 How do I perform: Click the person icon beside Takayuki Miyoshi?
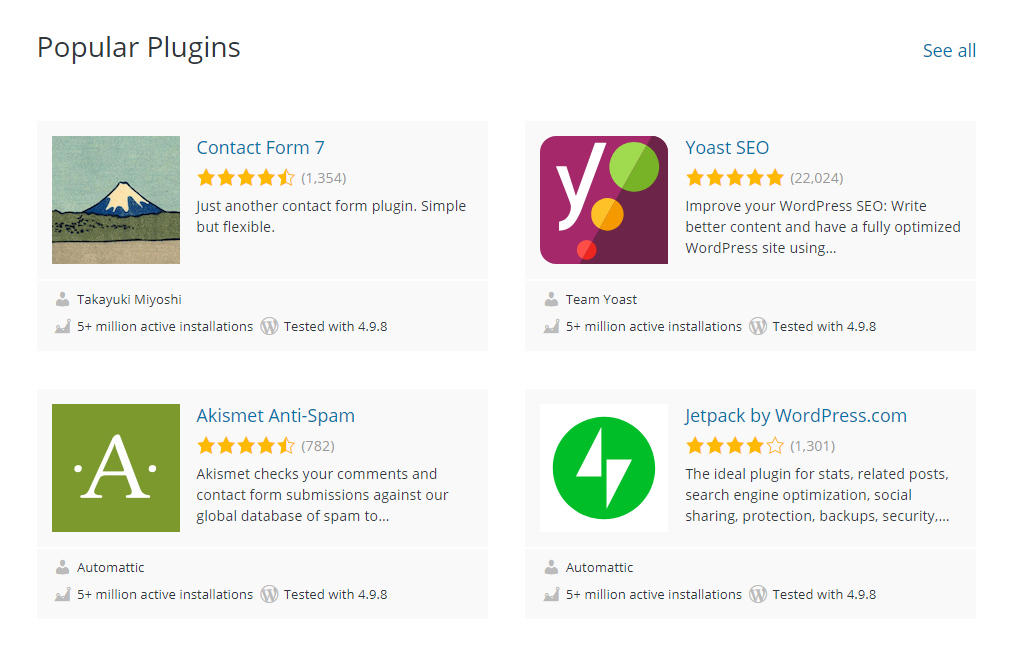pyautogui.click(x=63, y=297)
